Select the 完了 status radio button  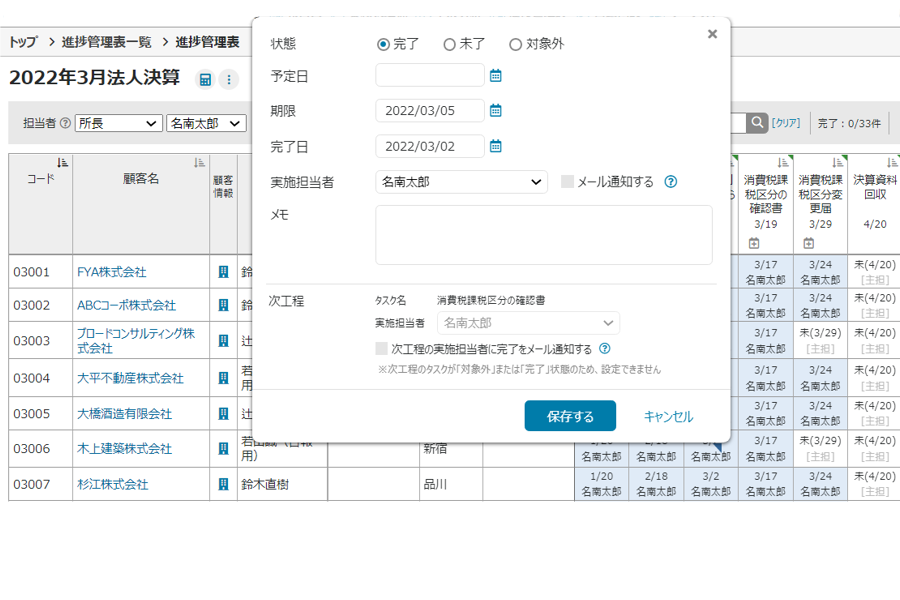(x=383, y=44)
